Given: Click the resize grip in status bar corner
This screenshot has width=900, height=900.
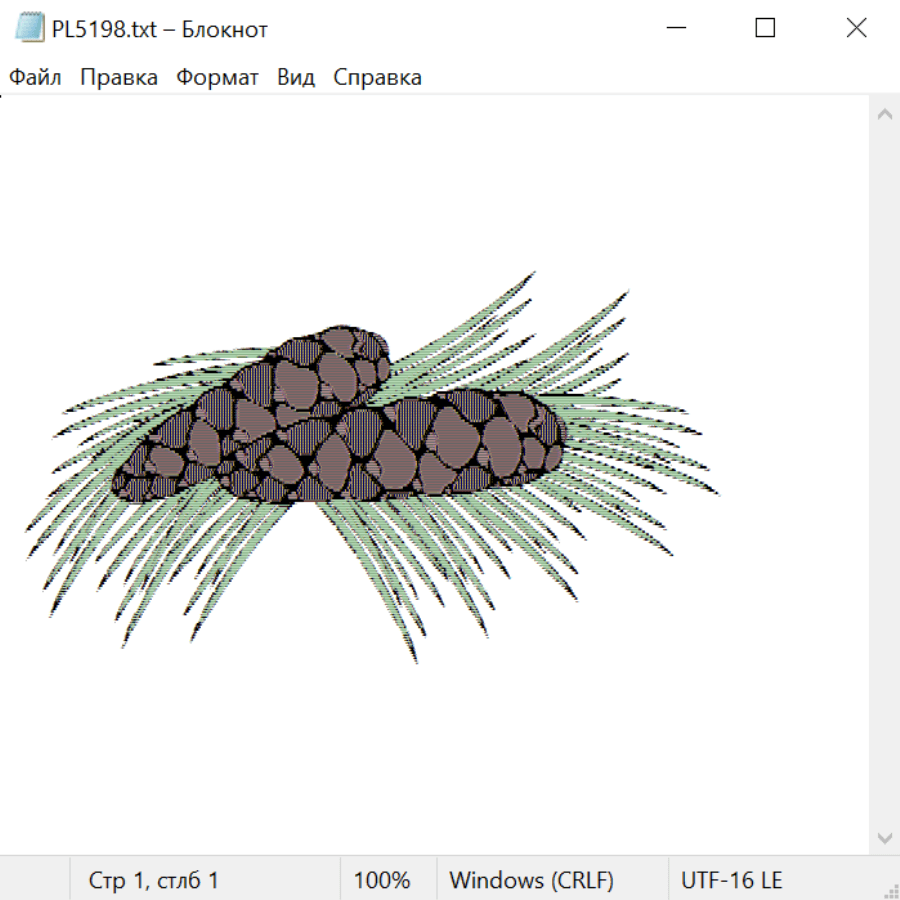Looking at the screenshot, I should pos(890,890).
